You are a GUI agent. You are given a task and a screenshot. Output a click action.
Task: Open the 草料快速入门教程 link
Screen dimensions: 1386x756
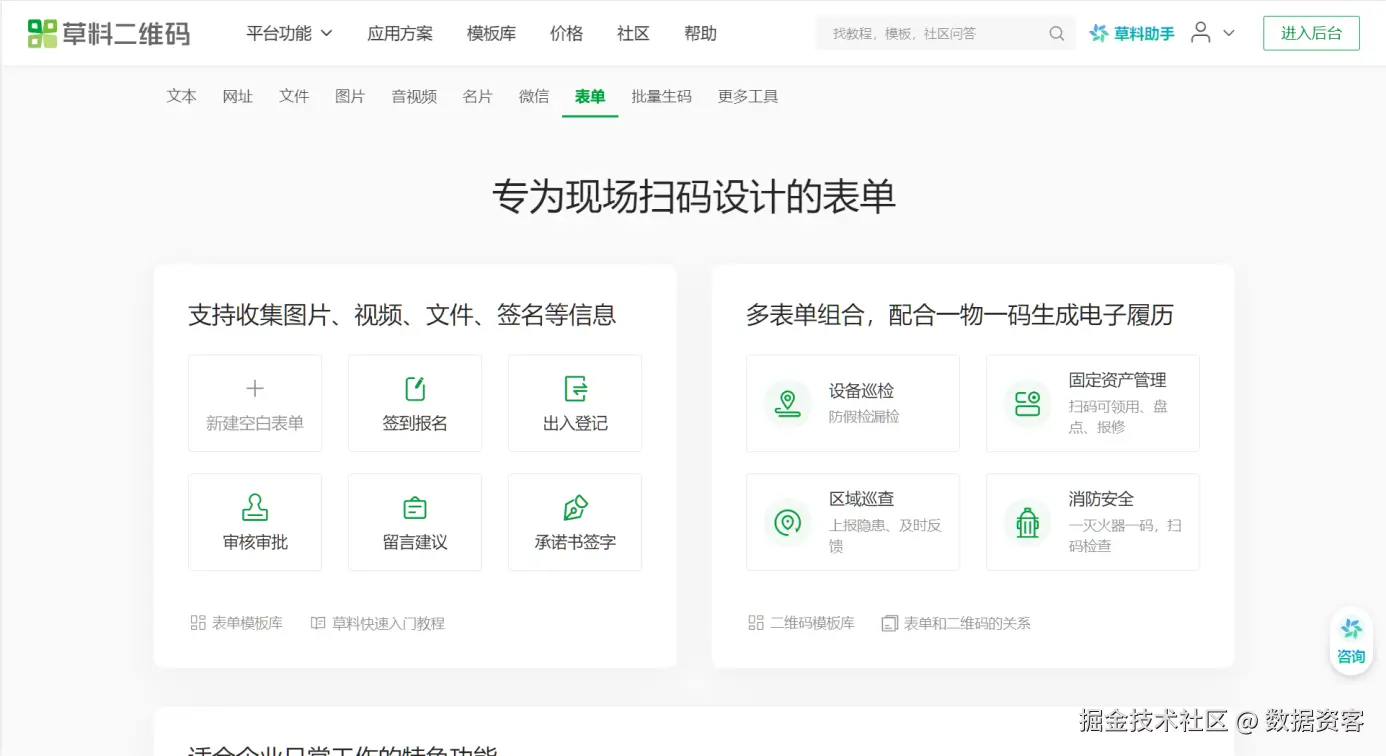(x=388, y=623)
